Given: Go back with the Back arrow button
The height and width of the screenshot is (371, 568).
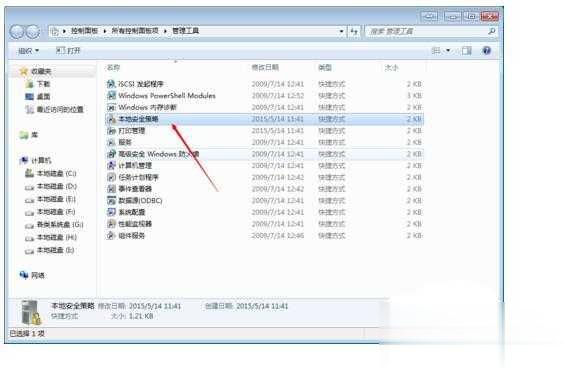Looking at the screenshot, I should pos(16,32).
